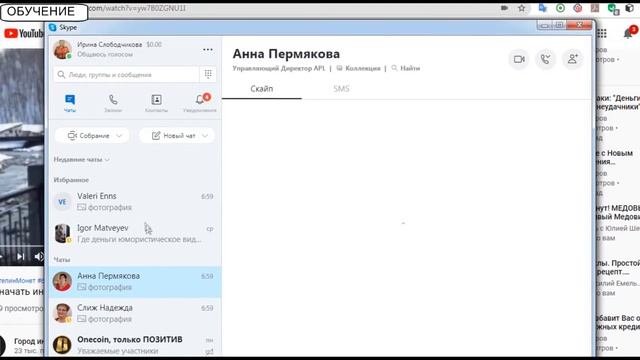Viewport: 640px width, 360px height.
Task: Select the Анна Пермякова chat row
Action: click(x=135, y=282)
